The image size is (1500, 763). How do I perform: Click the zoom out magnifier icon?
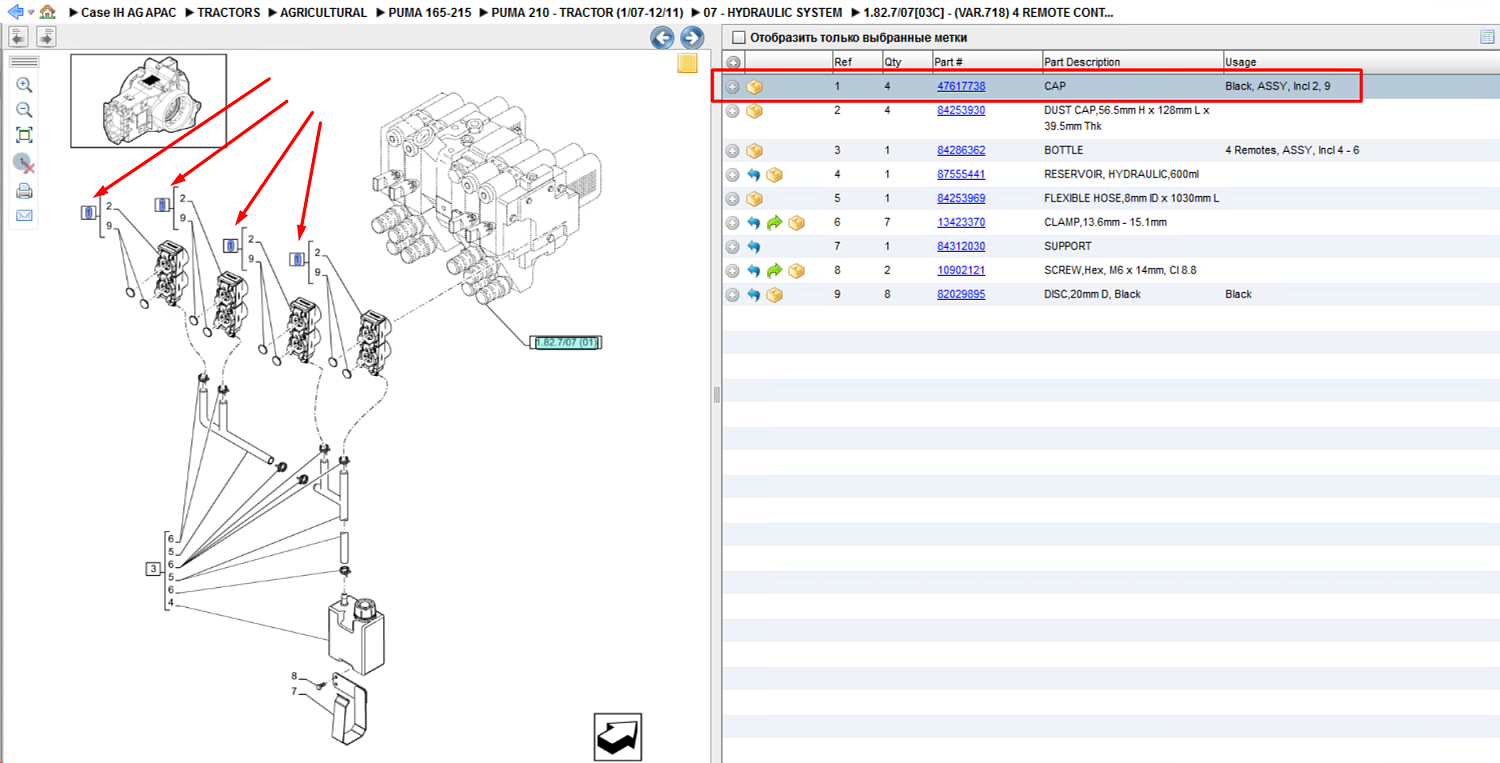tap(25, 110)
